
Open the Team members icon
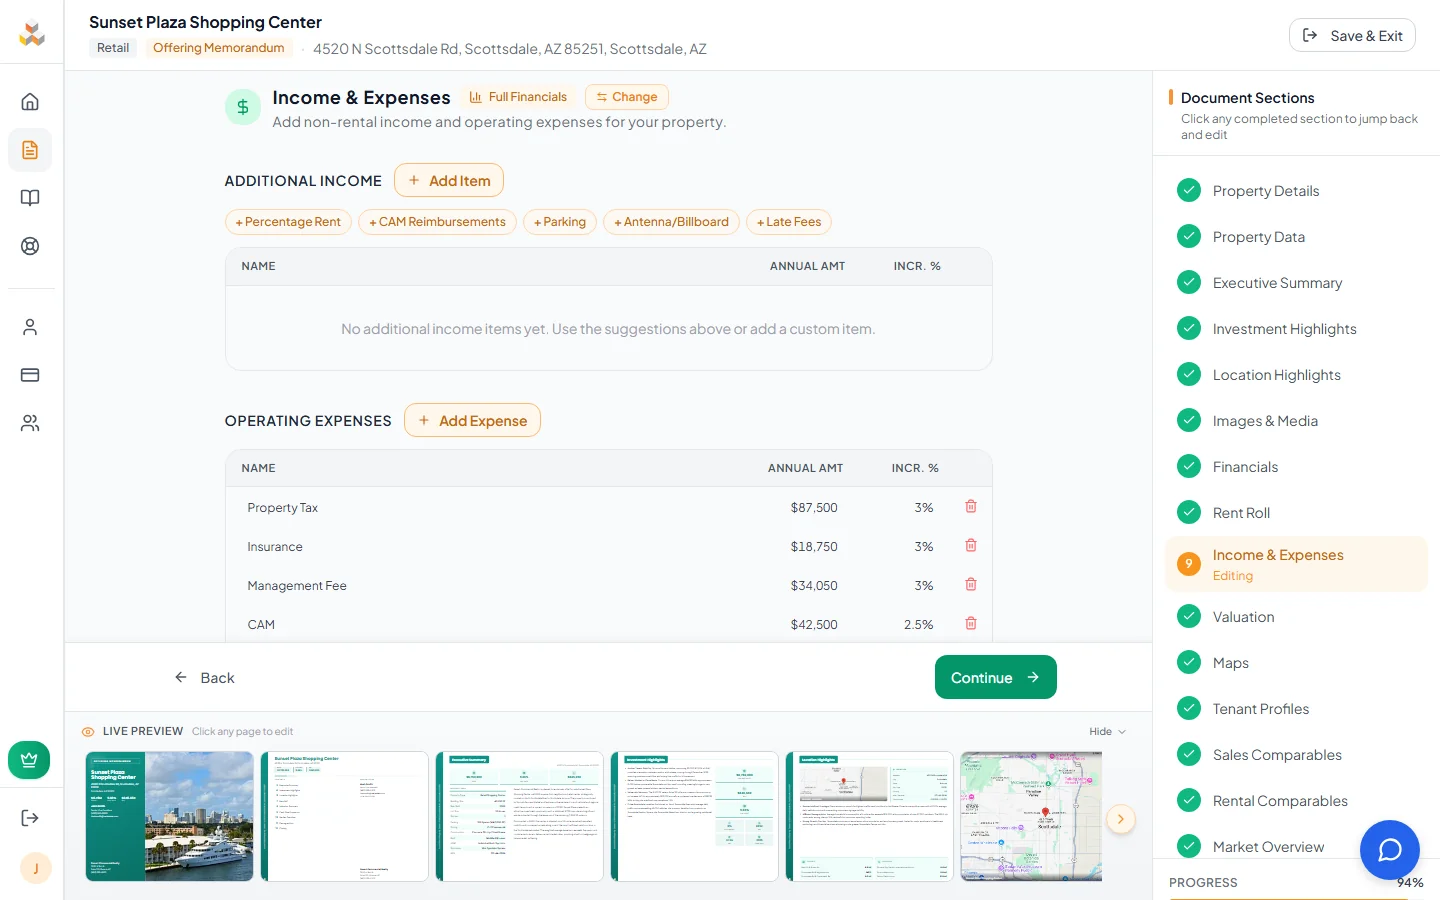click(x=31, y=422)
